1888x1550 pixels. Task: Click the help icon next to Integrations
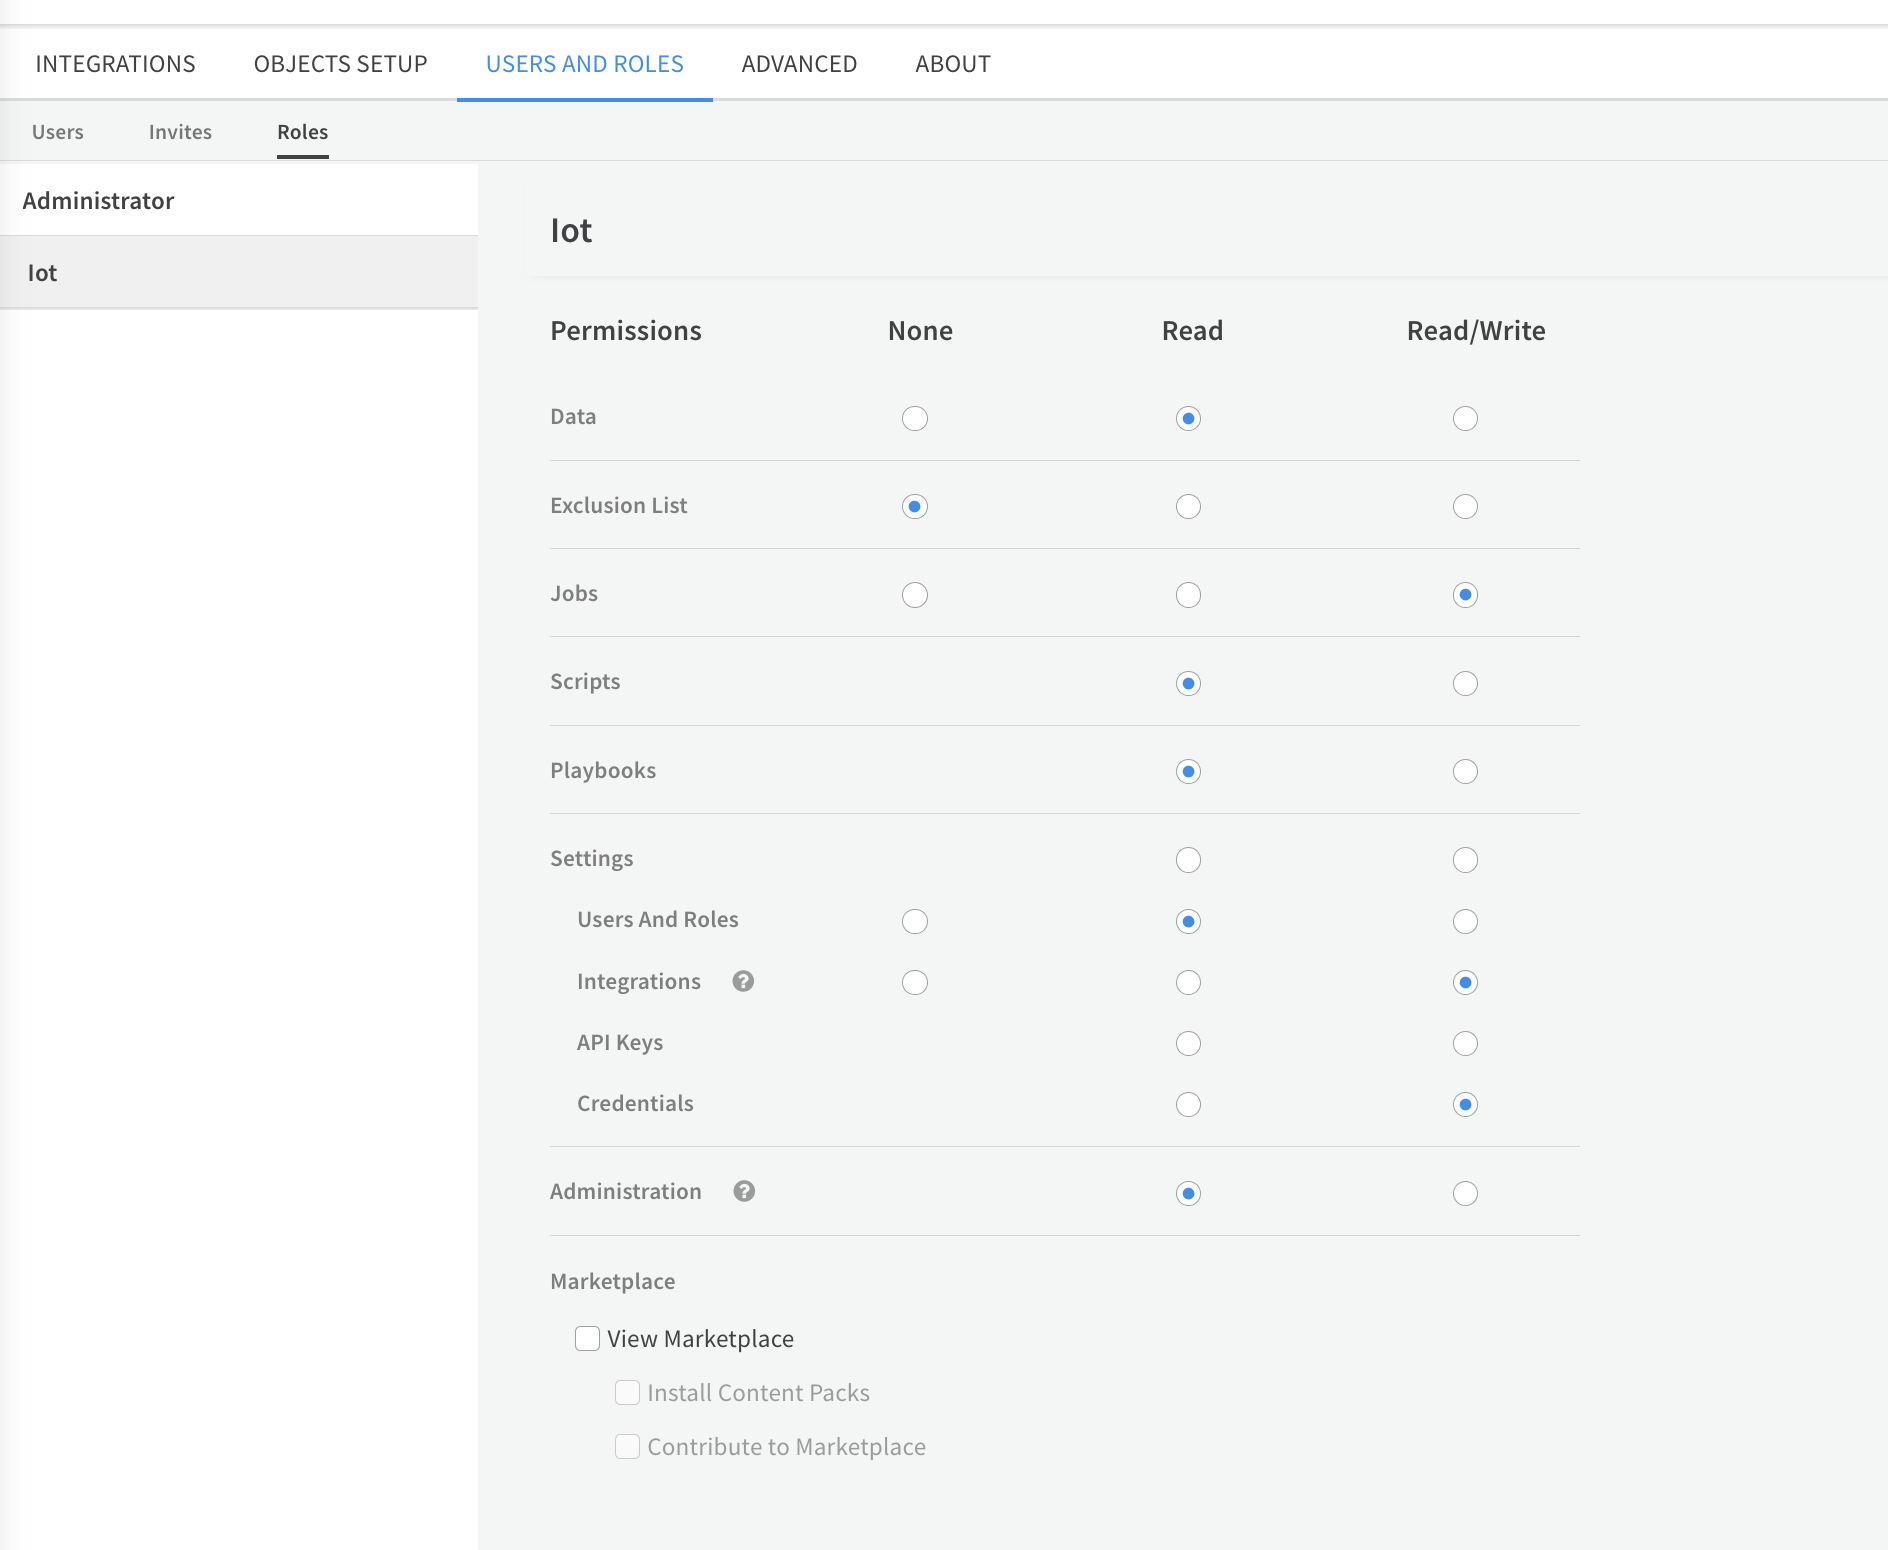pos(743,981)
